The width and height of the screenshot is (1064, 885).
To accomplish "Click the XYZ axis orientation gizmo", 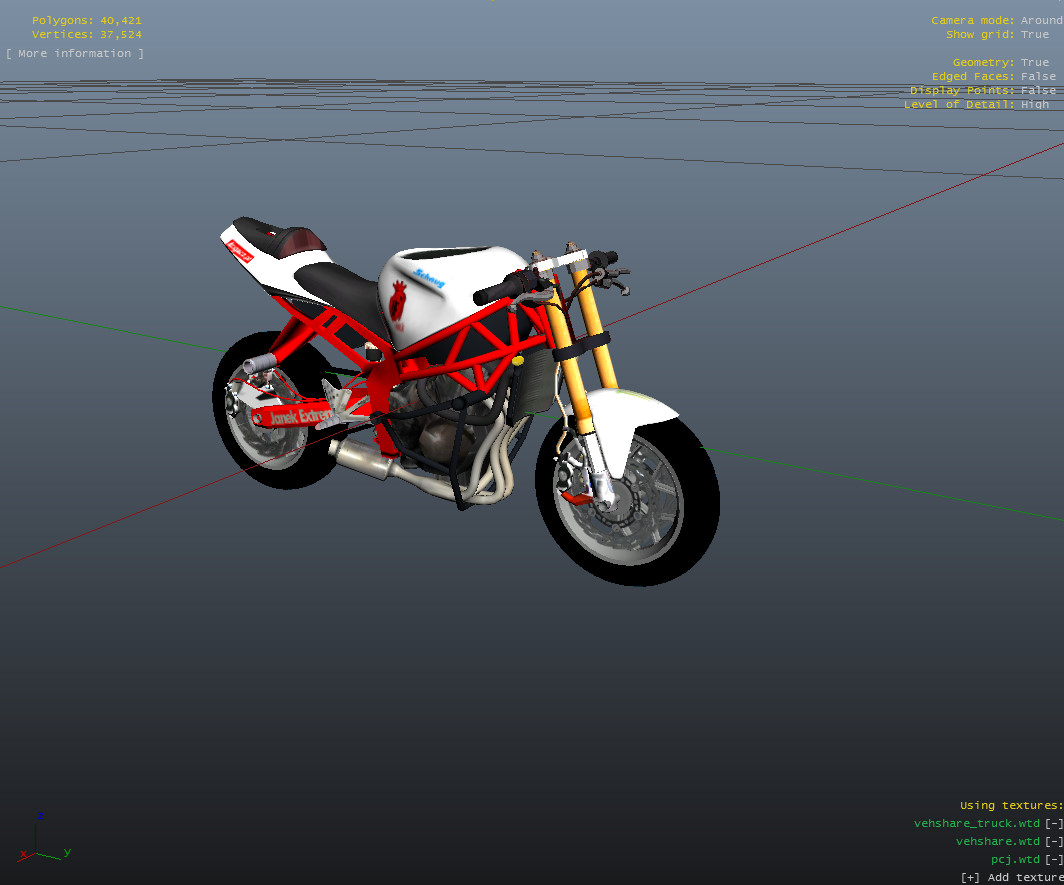I will tap(40, 840).
